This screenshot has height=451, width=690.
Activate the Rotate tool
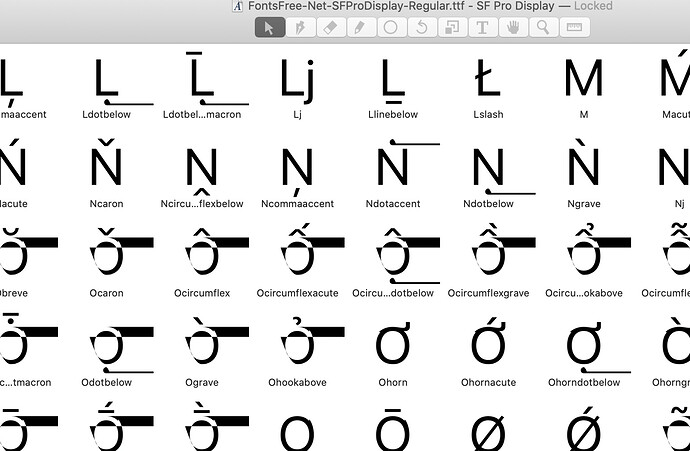(422, 28)
